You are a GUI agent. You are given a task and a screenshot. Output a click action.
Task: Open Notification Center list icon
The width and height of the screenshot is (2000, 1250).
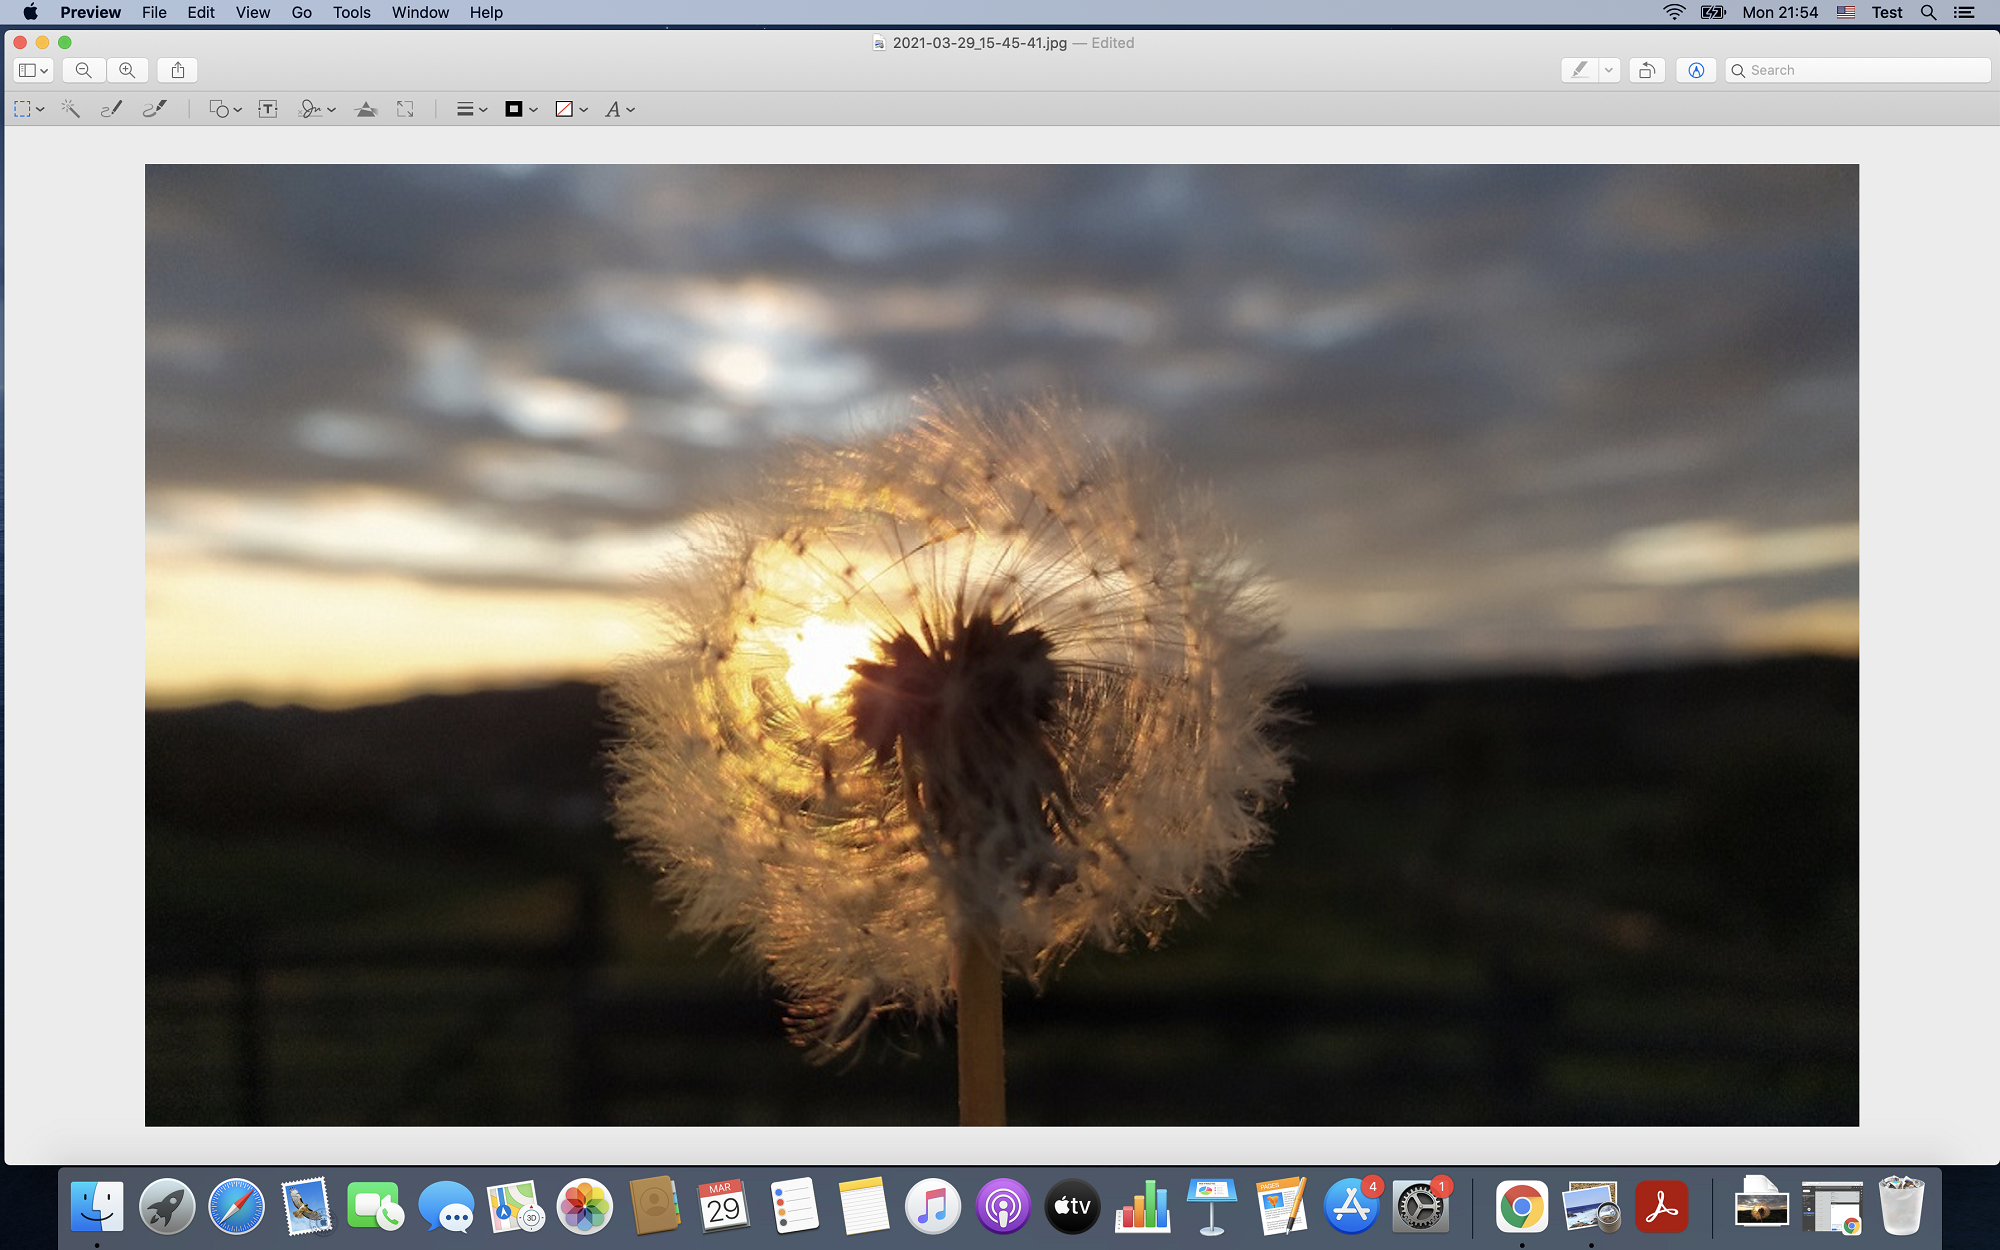pos(1964,12)
